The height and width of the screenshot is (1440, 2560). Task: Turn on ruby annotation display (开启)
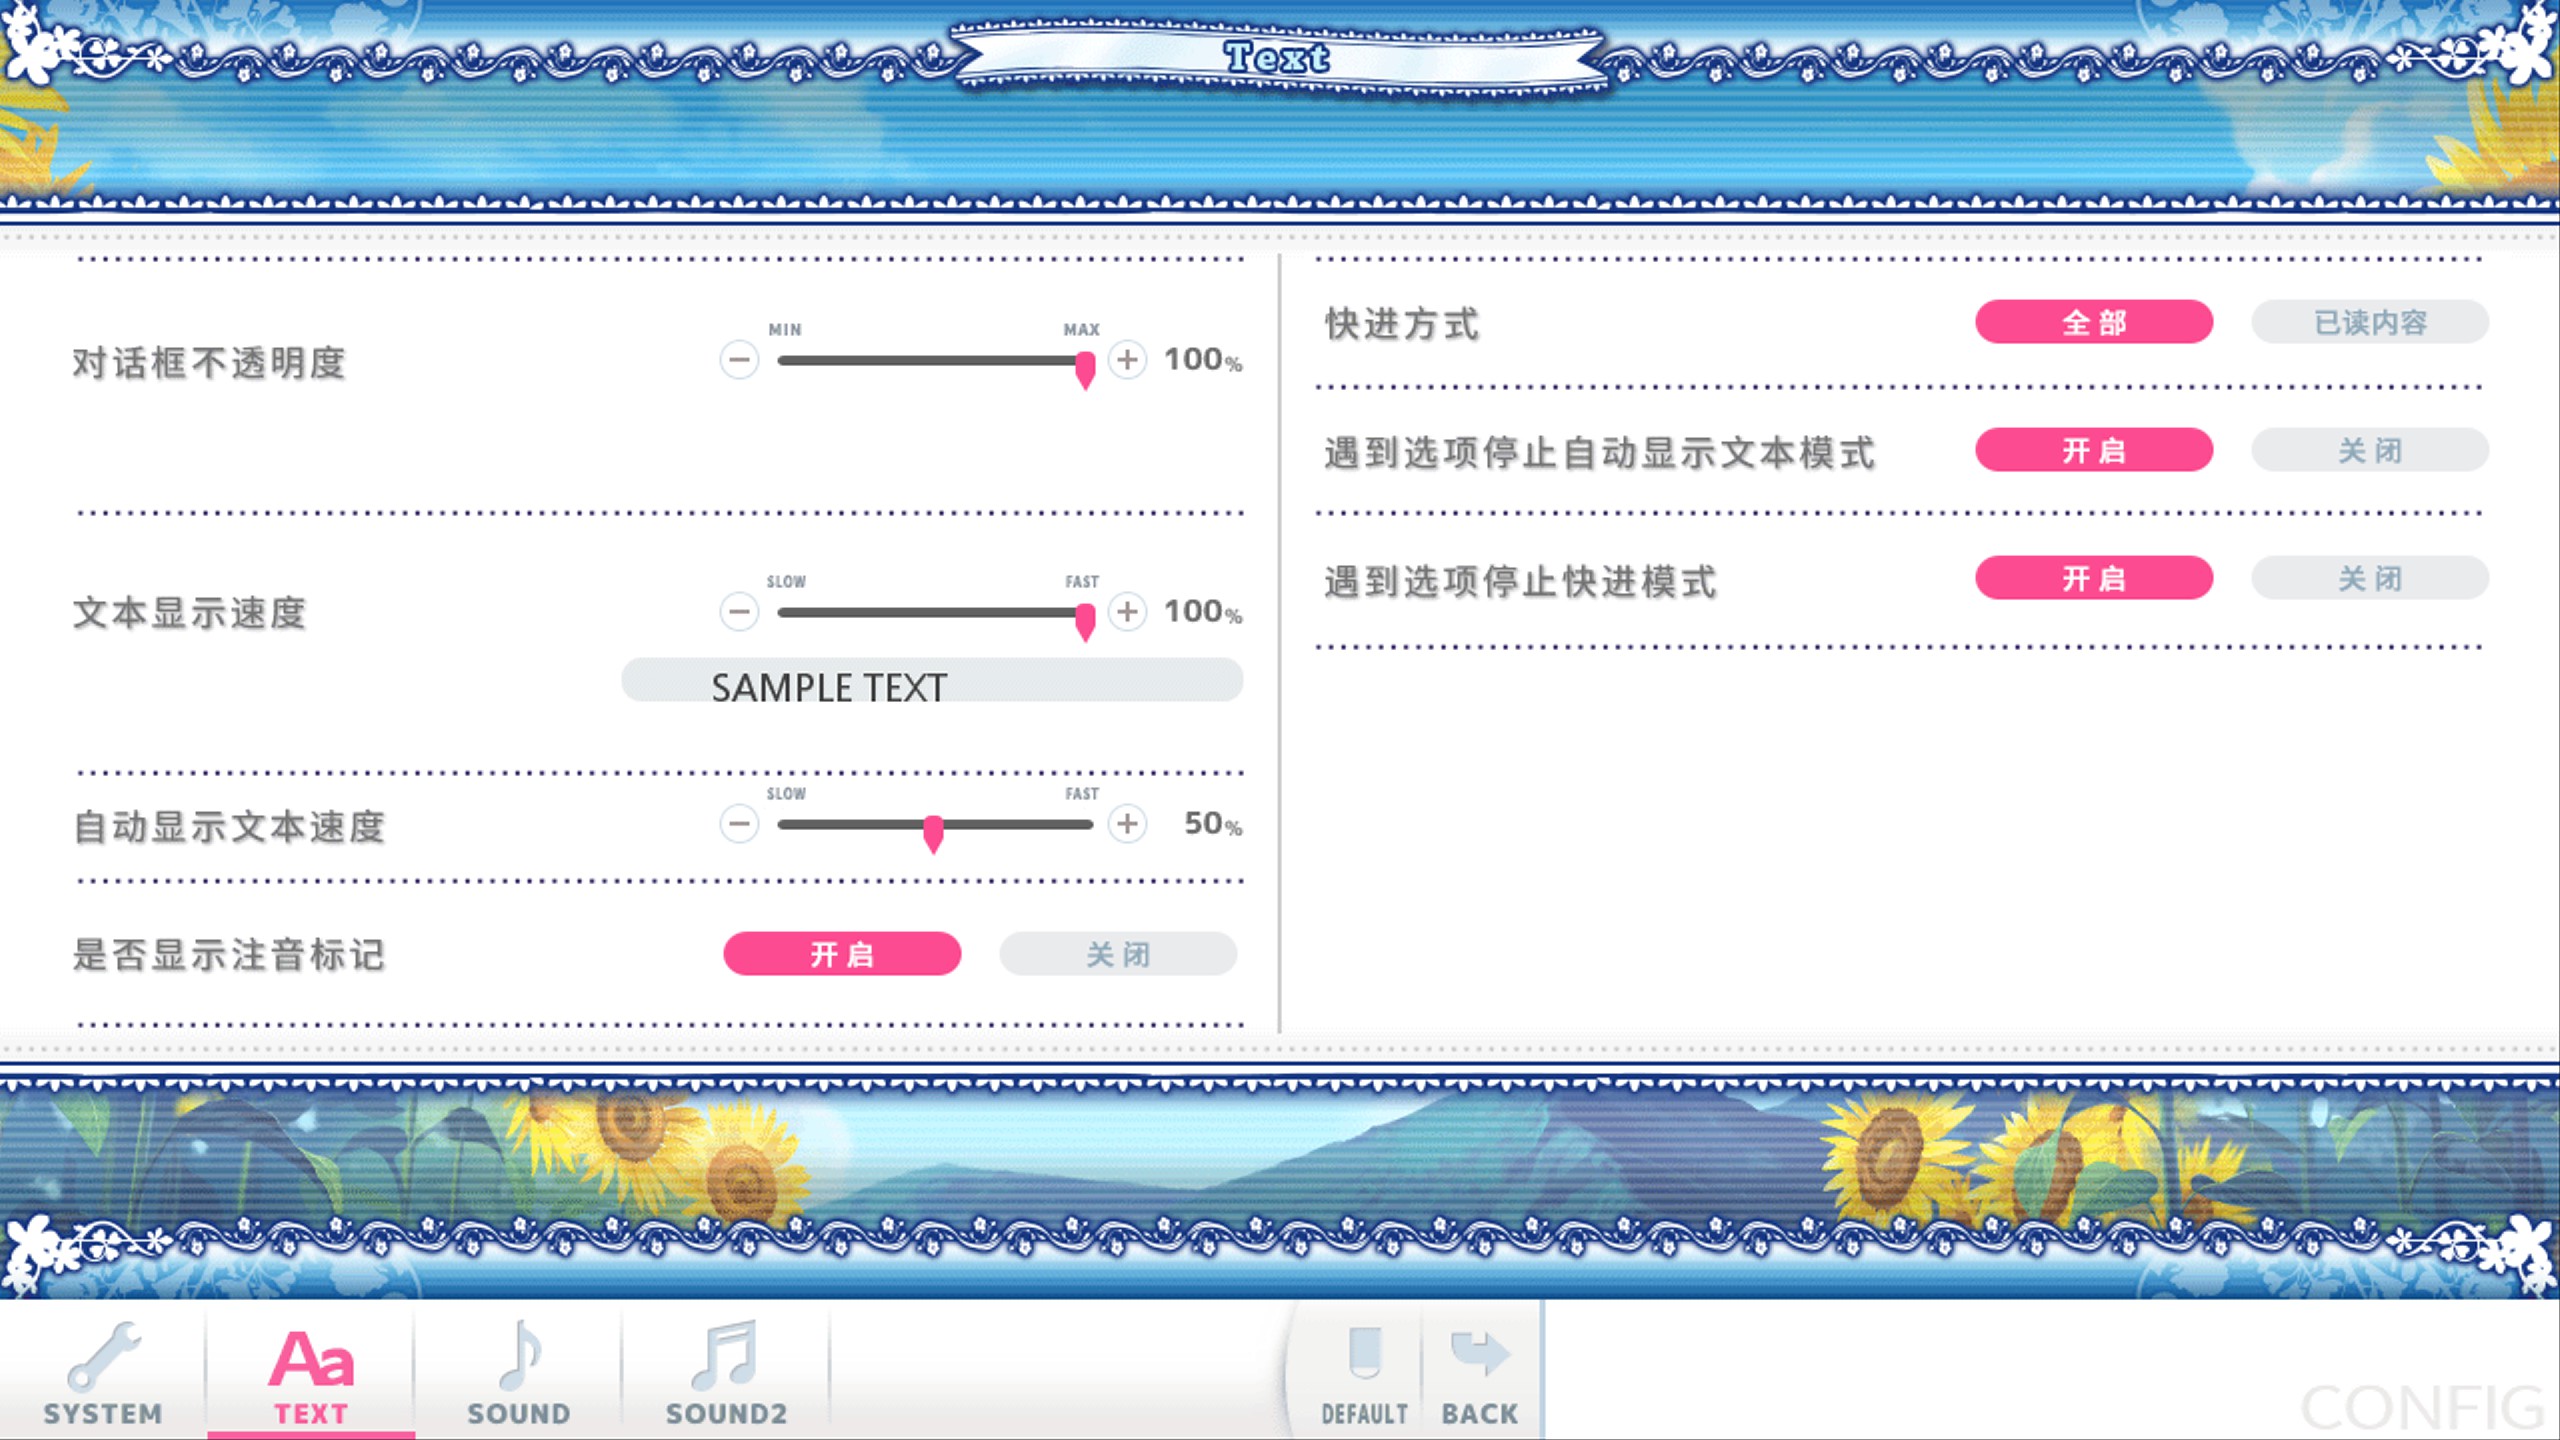[x=842, y=954]
